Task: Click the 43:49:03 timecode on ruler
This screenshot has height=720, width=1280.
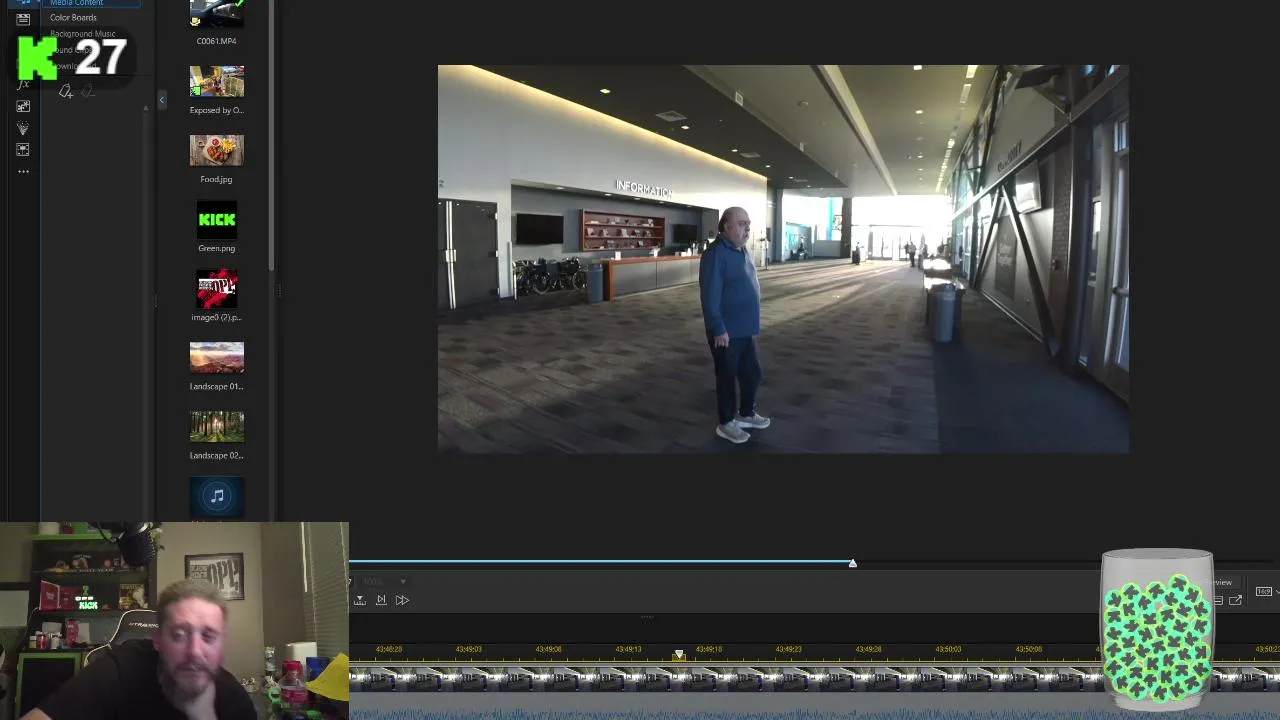Action: [468, 650]
